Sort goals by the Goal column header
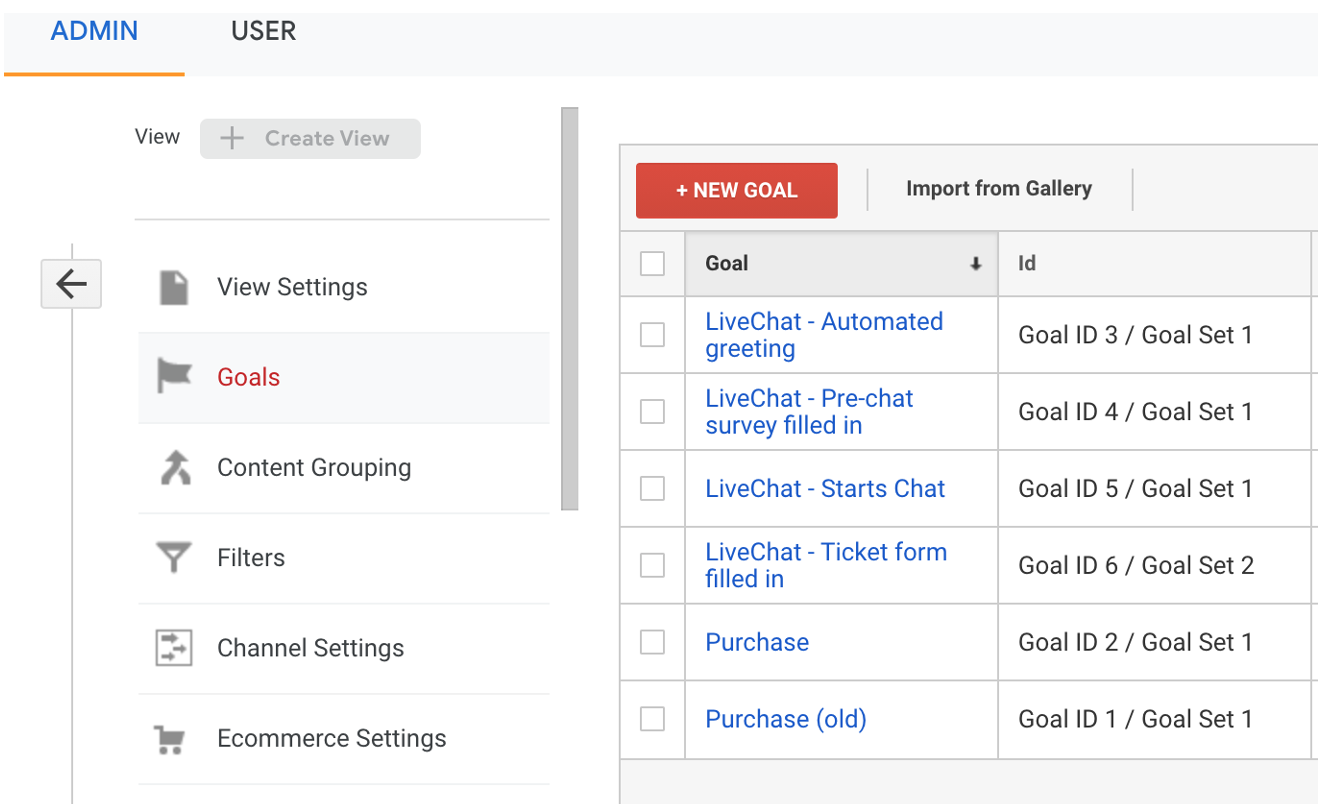The image size is (1318, 804). (728, 263)
